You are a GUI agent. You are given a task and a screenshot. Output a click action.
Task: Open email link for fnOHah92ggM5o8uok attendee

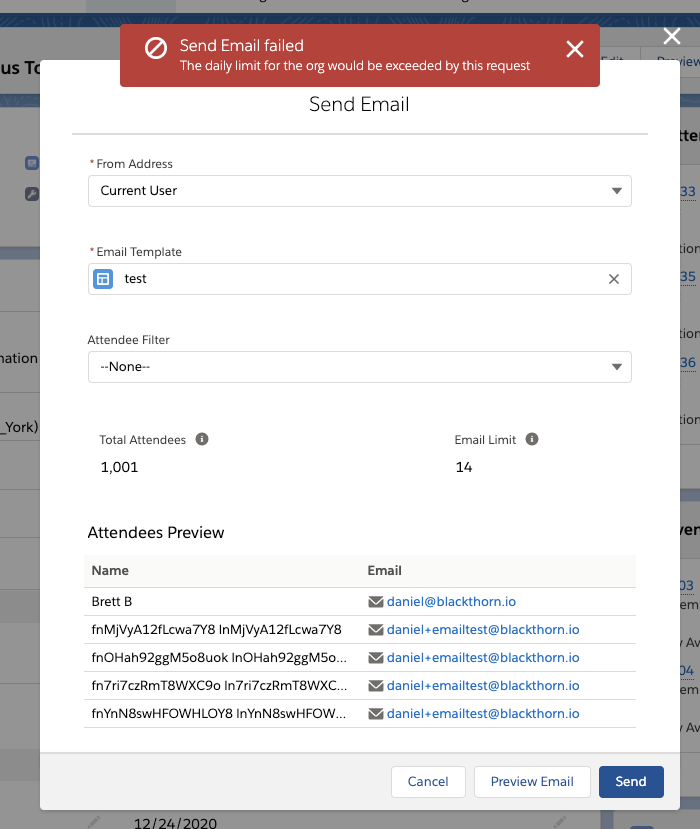483,658
